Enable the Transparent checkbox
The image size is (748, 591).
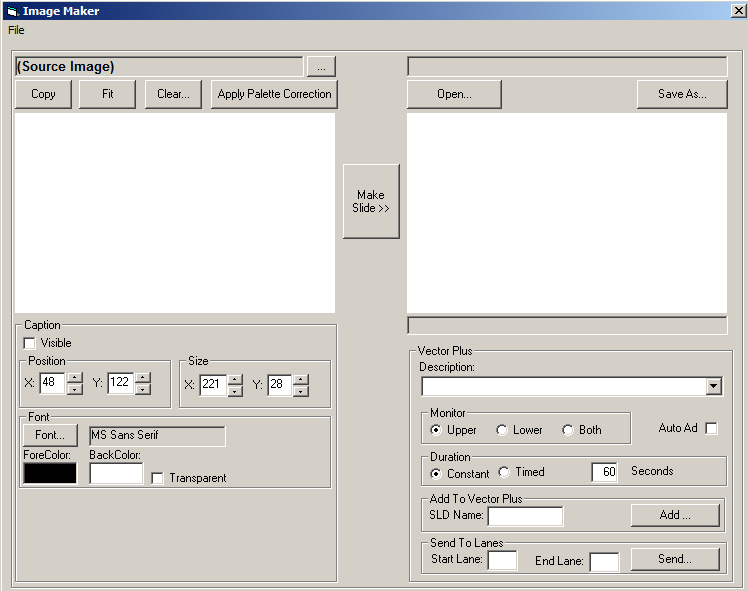(x=157, y=478)
